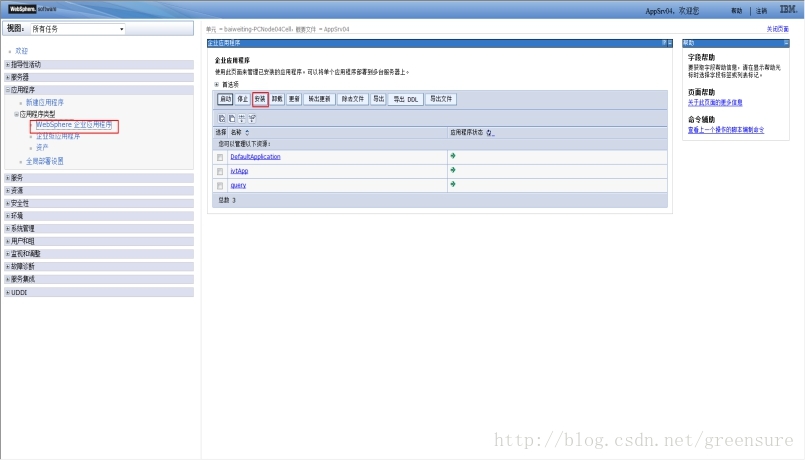This screenshot has height=460, width=805.
Task: Refresh the 应用程序状态 column status icon
Action: pyautogui.click(x=489, y=132)
